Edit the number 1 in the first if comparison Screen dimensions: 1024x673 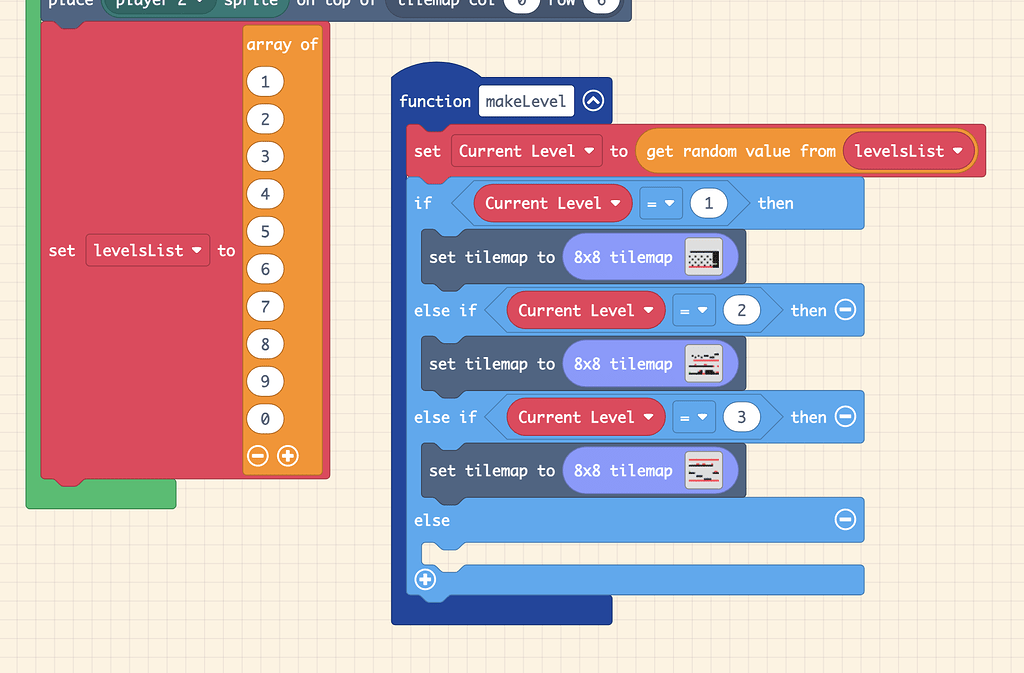coord(708,203)
